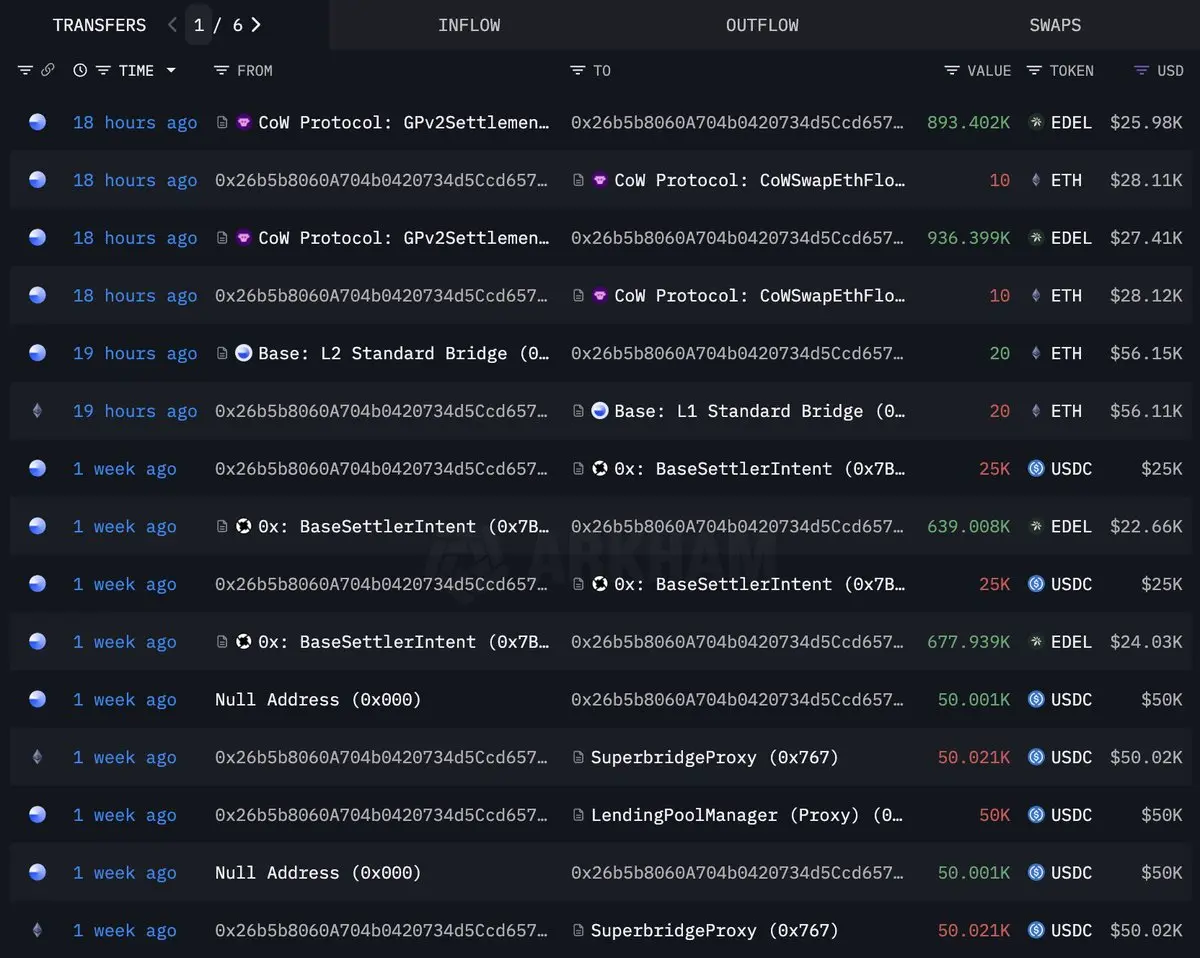1200x958 pixels.
Task: Select the TRANSFERS tab
Action: click(99, 25)
